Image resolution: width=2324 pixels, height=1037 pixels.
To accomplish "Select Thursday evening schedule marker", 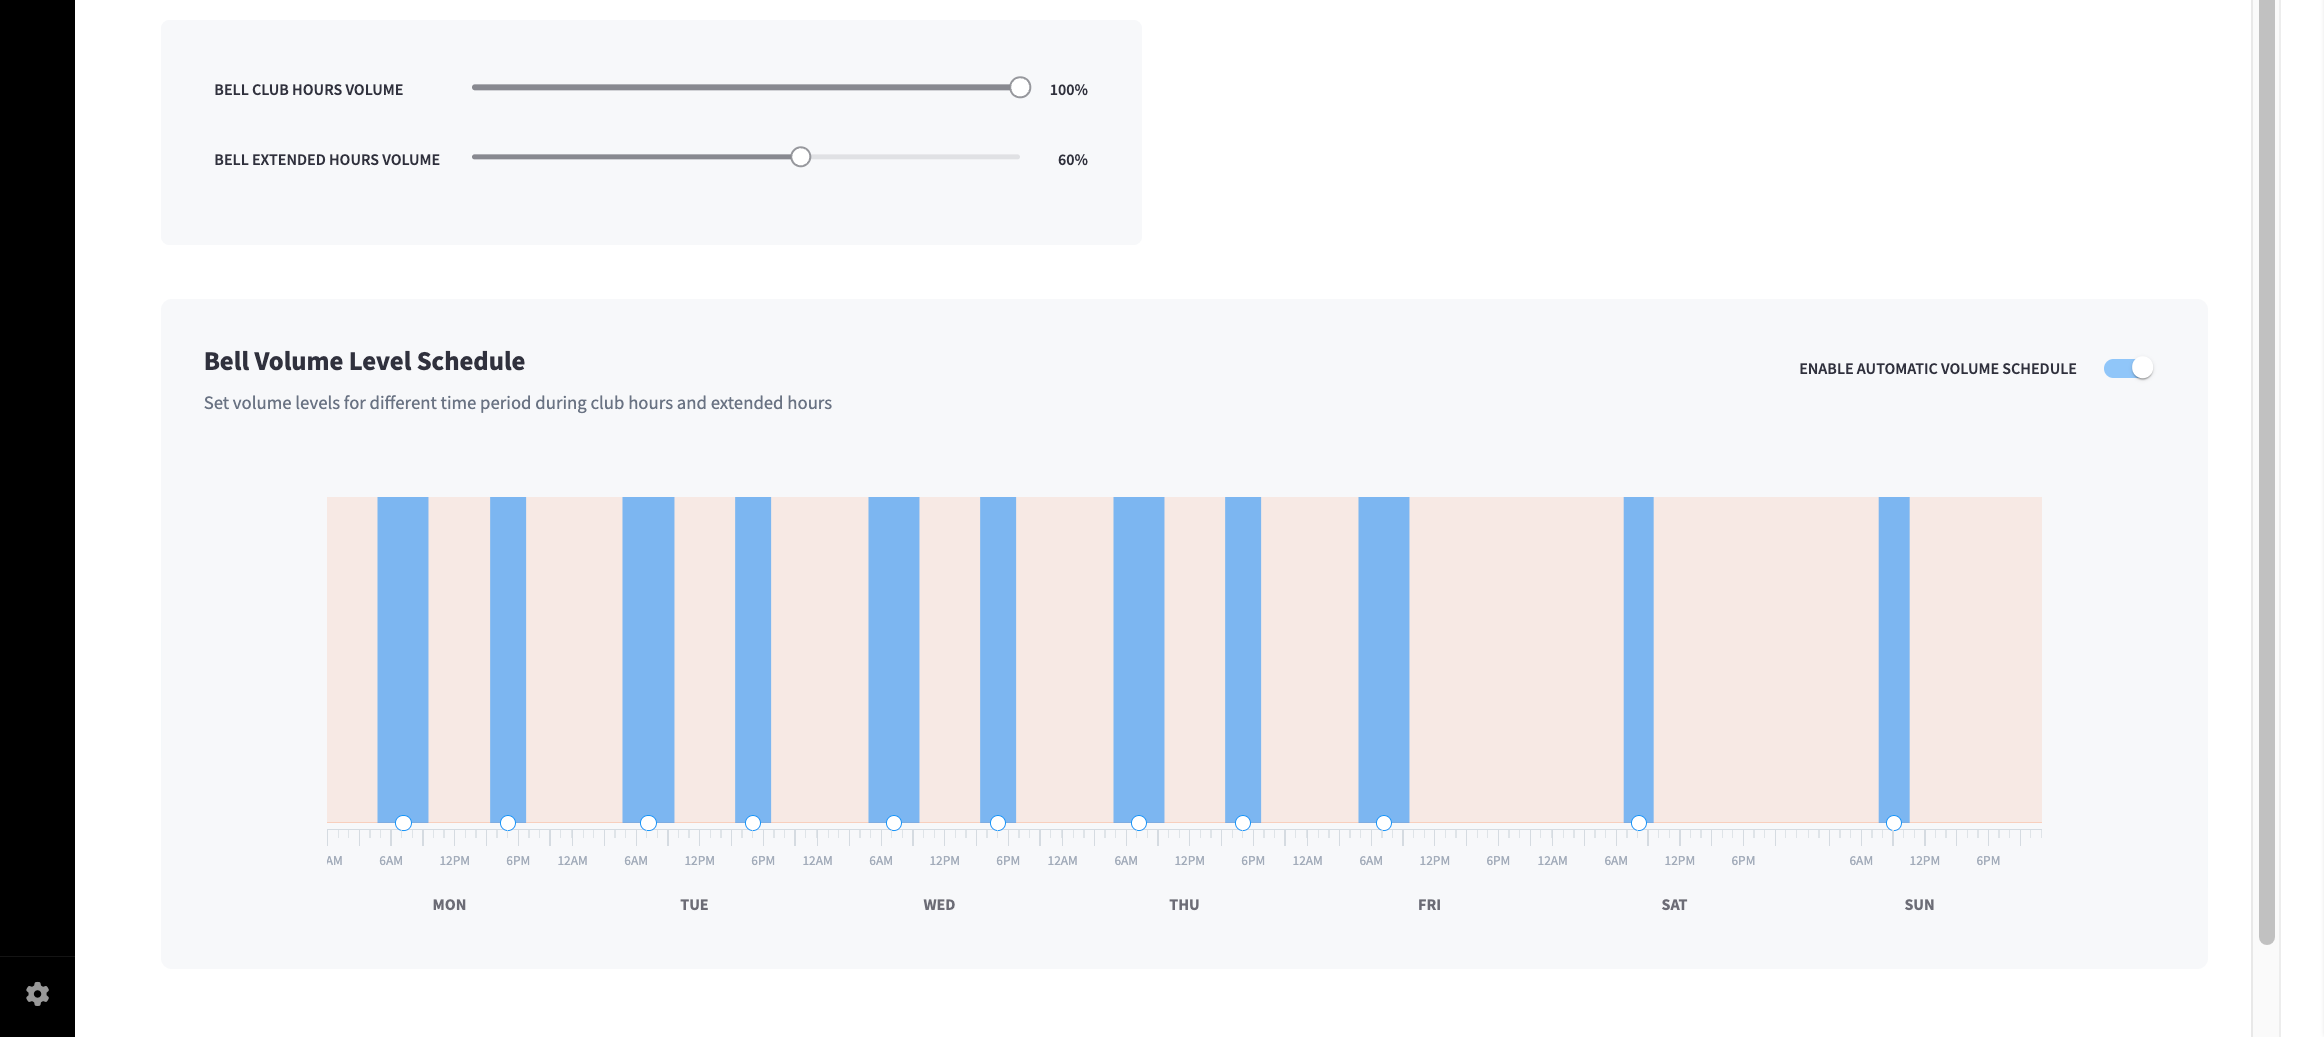I will [x=1243, y=823].
